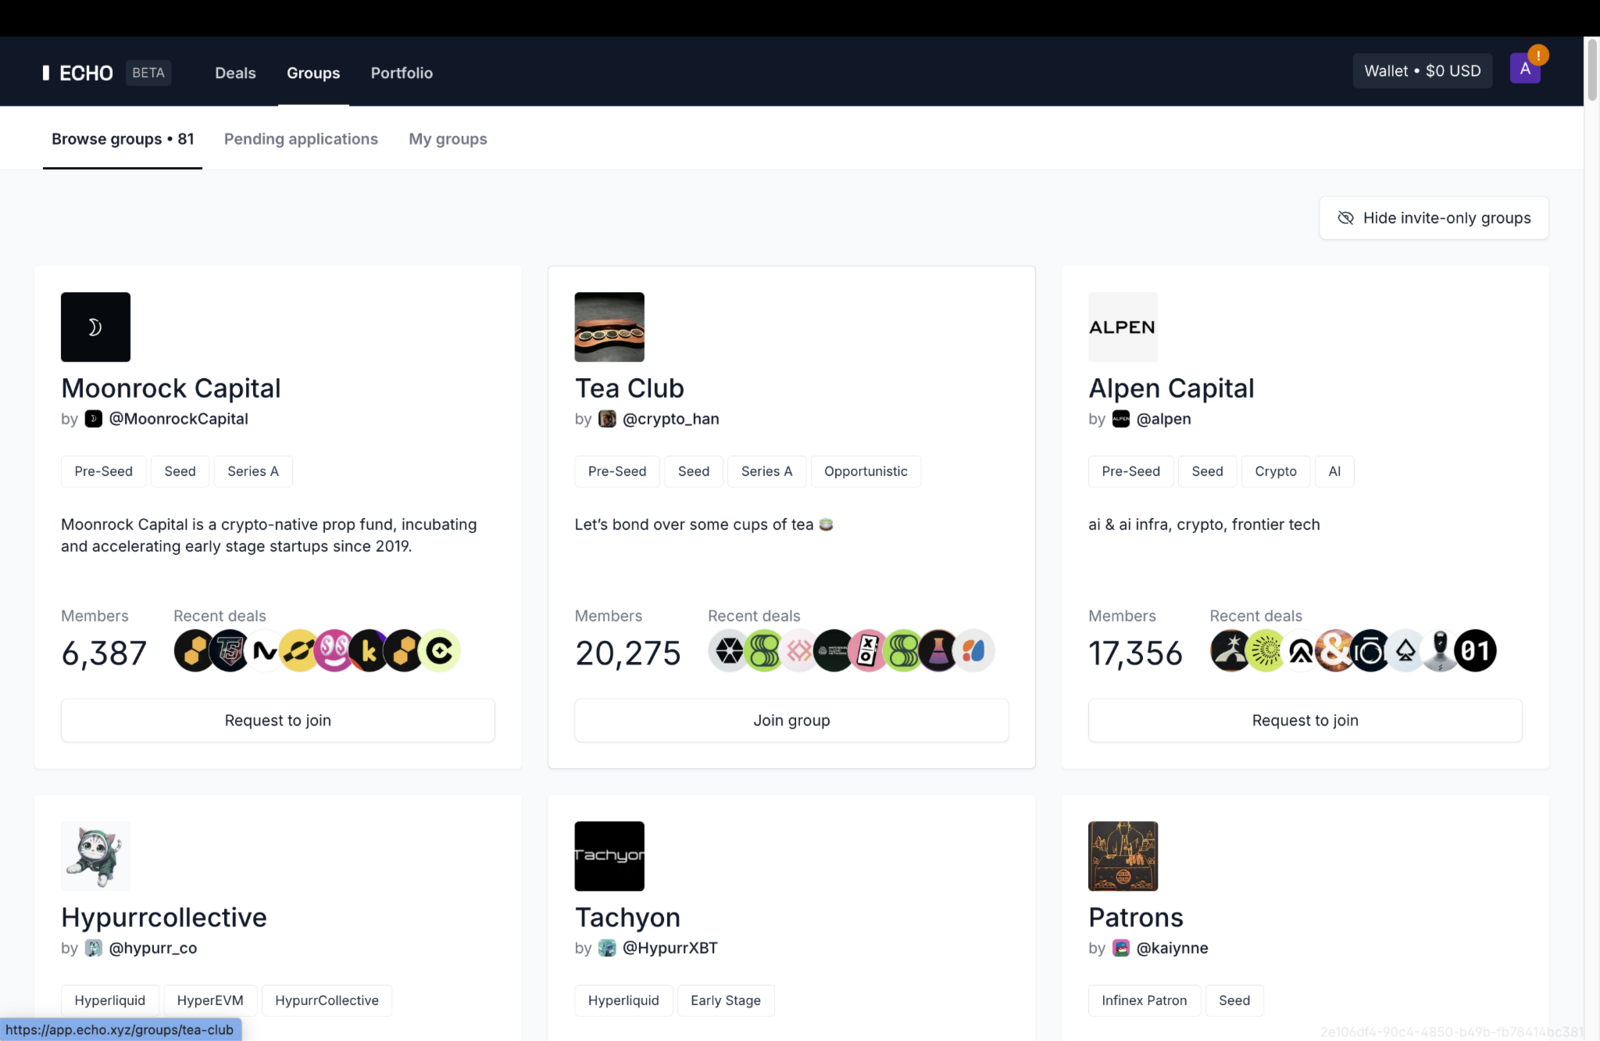Click the ECHO logo in the header
1600x1041 pixels.
tap(77, 73)
